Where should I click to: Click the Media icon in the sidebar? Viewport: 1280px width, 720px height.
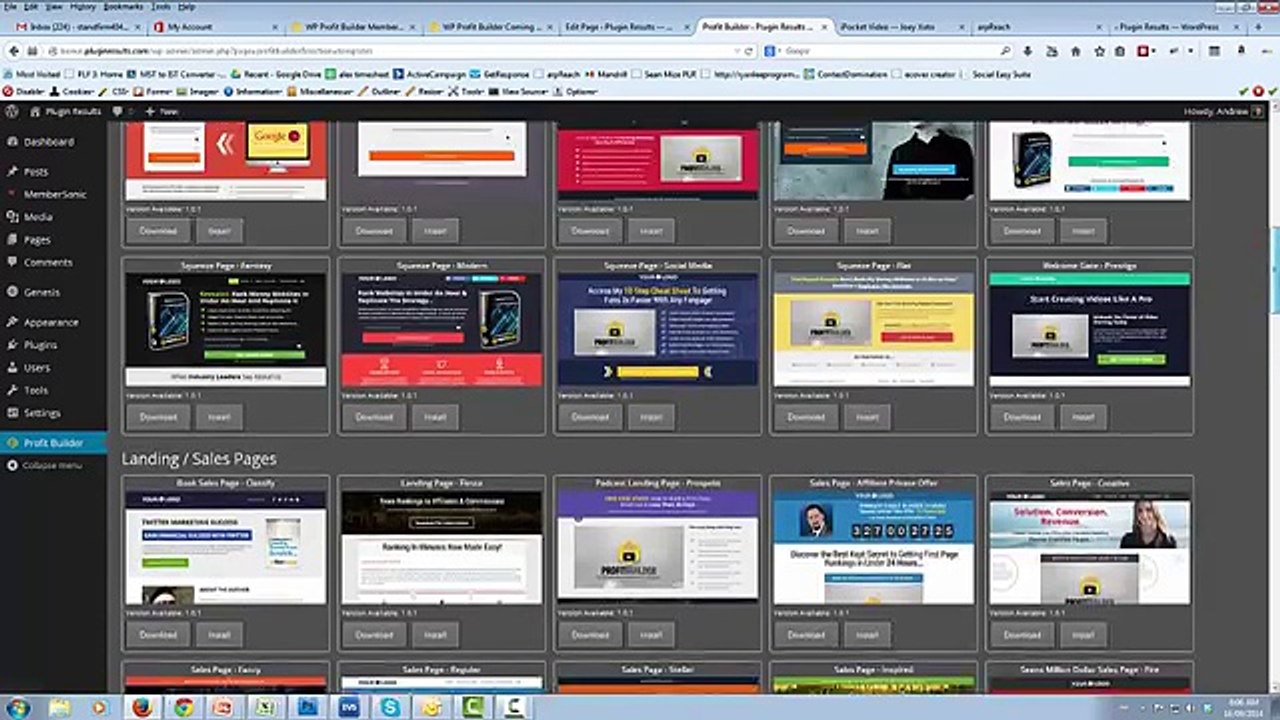[11, 217]
